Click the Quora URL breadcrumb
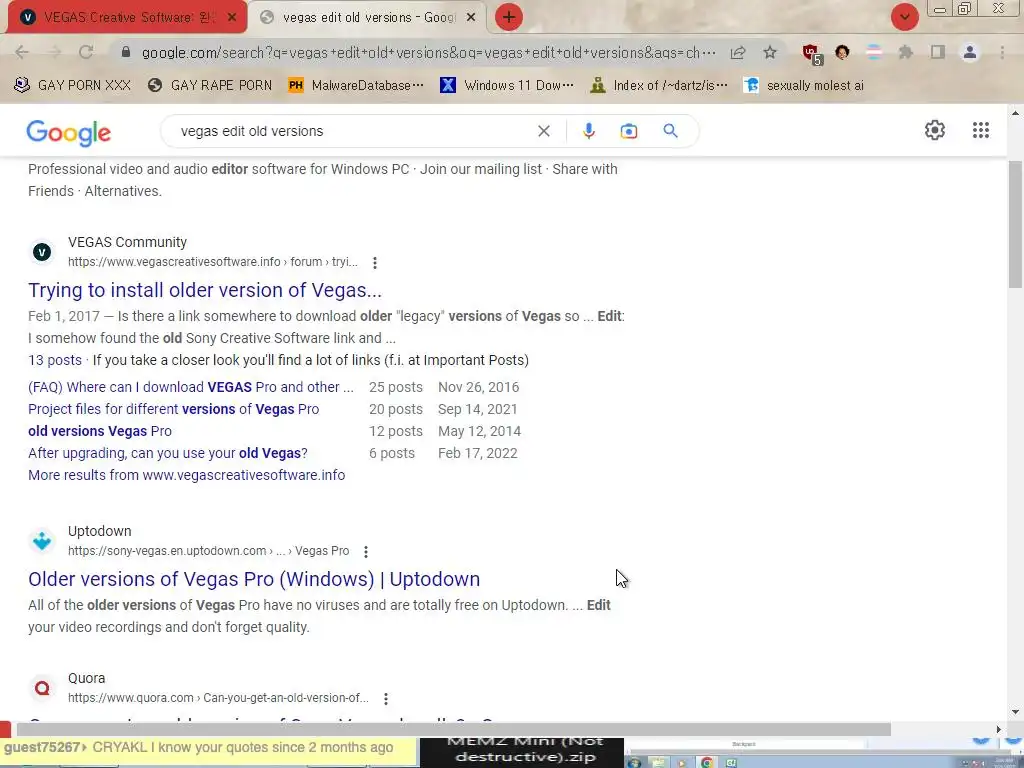 click(x=218, y=698)
